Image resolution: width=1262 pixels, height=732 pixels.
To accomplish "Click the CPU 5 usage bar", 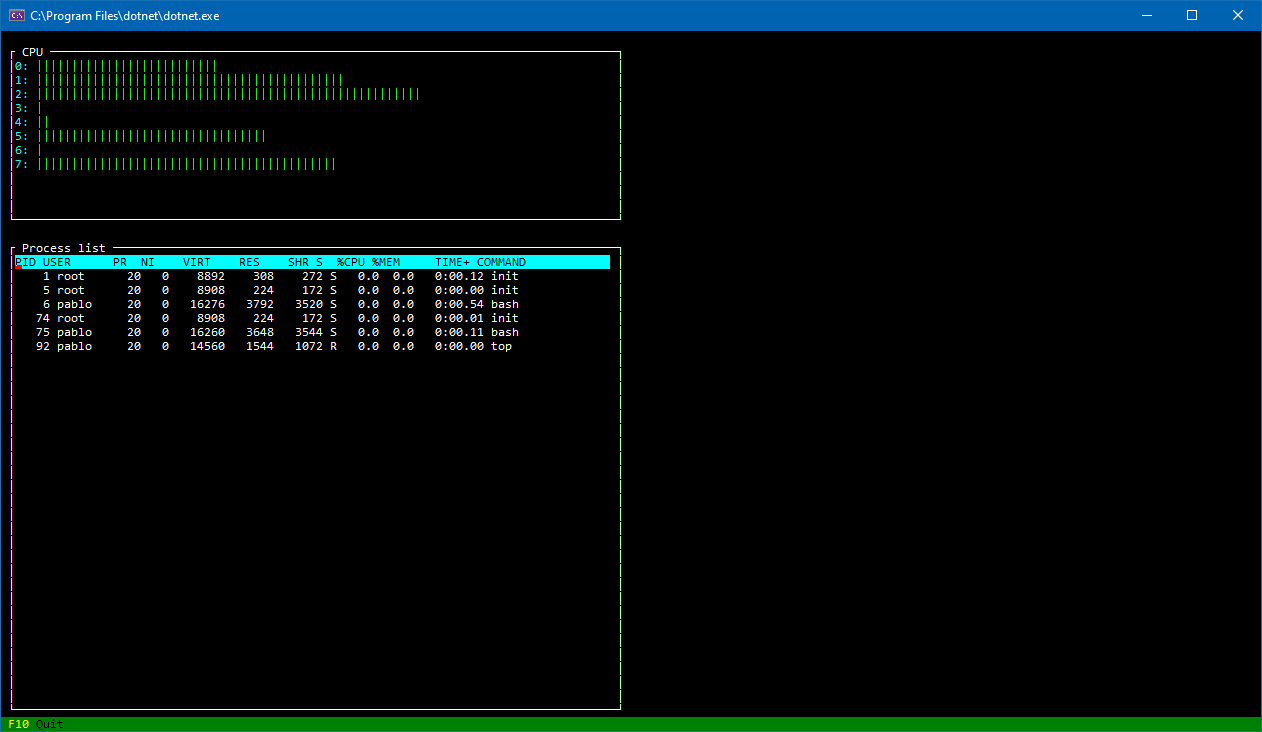I will coord(151,136).
